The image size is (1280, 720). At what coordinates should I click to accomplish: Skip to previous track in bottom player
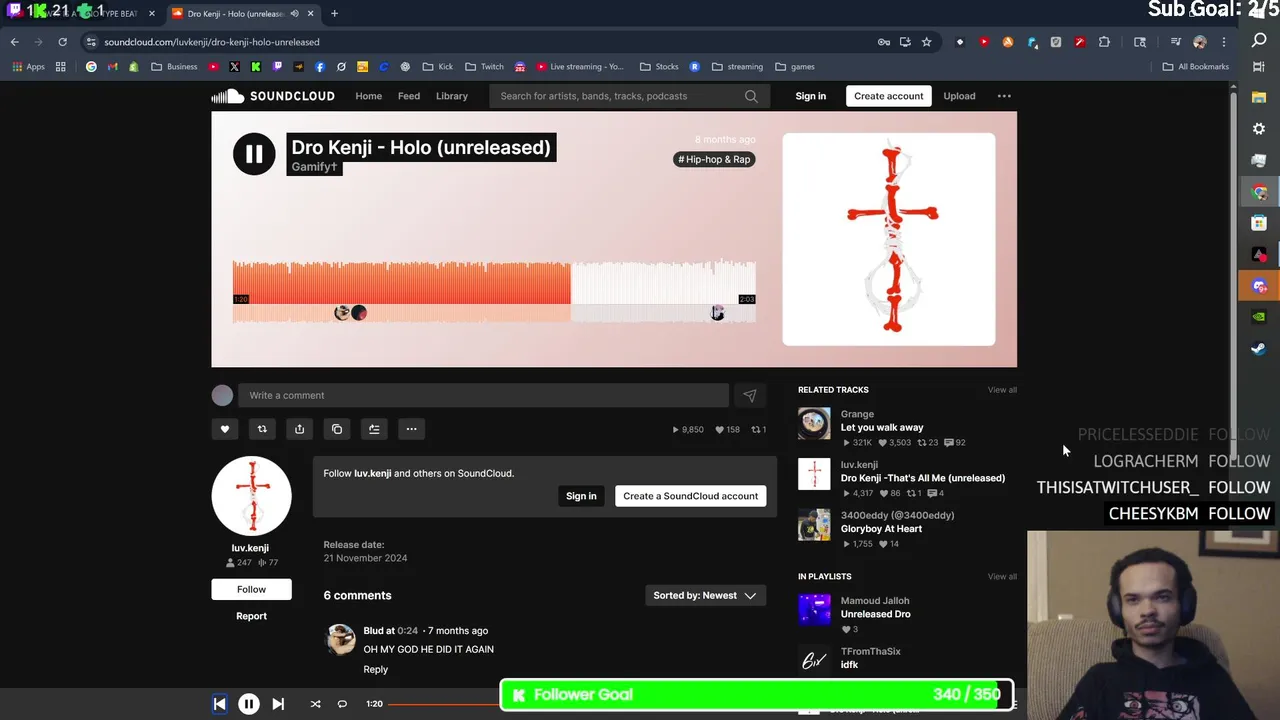[x=220, y=704]
